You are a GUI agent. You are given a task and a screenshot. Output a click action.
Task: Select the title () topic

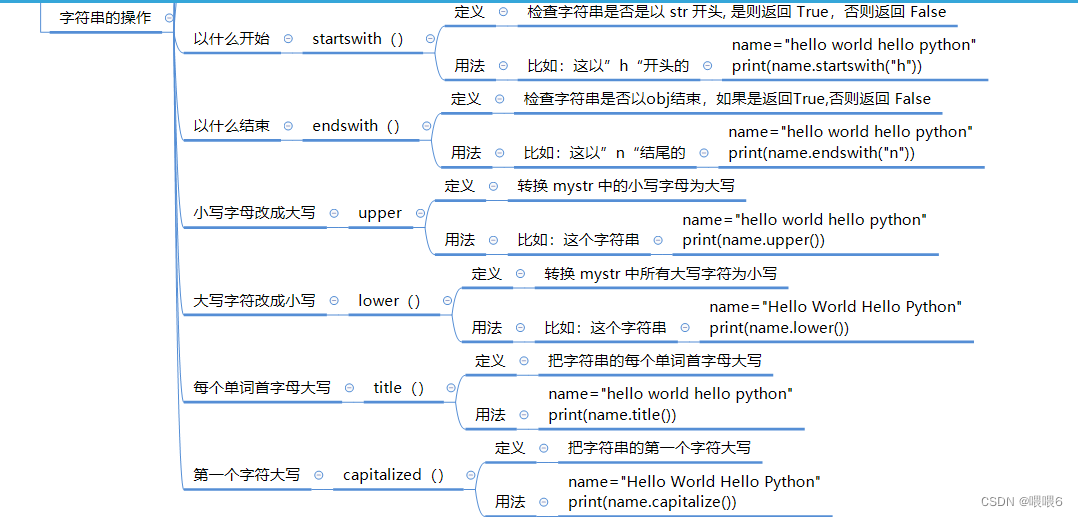(x=399, y=388)
